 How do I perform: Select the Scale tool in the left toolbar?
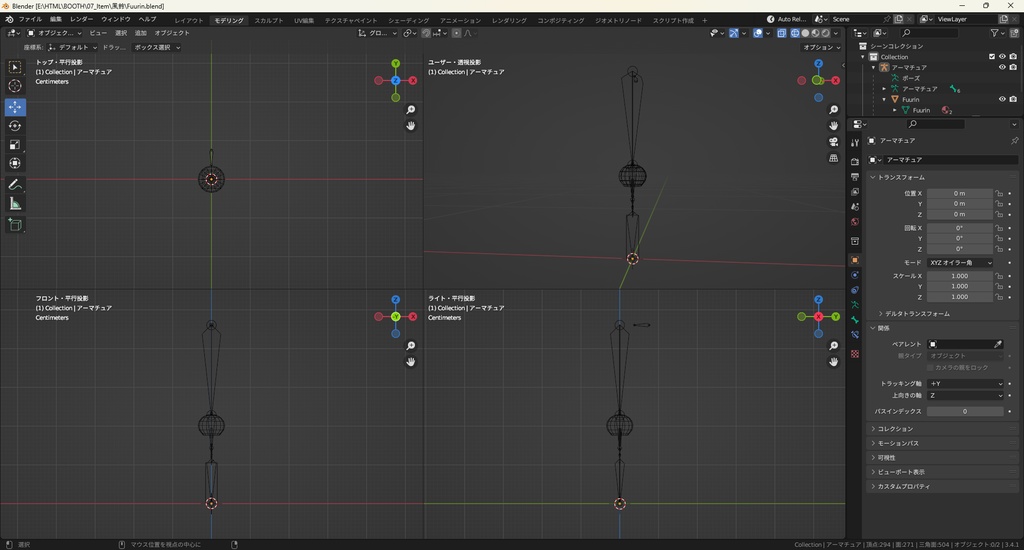15,145
